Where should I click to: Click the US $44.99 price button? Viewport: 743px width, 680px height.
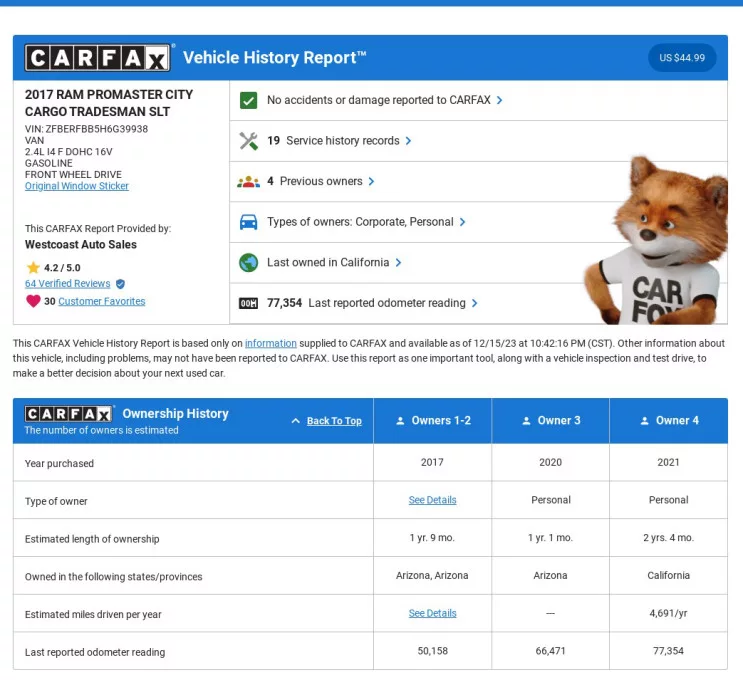coord(682,58)
